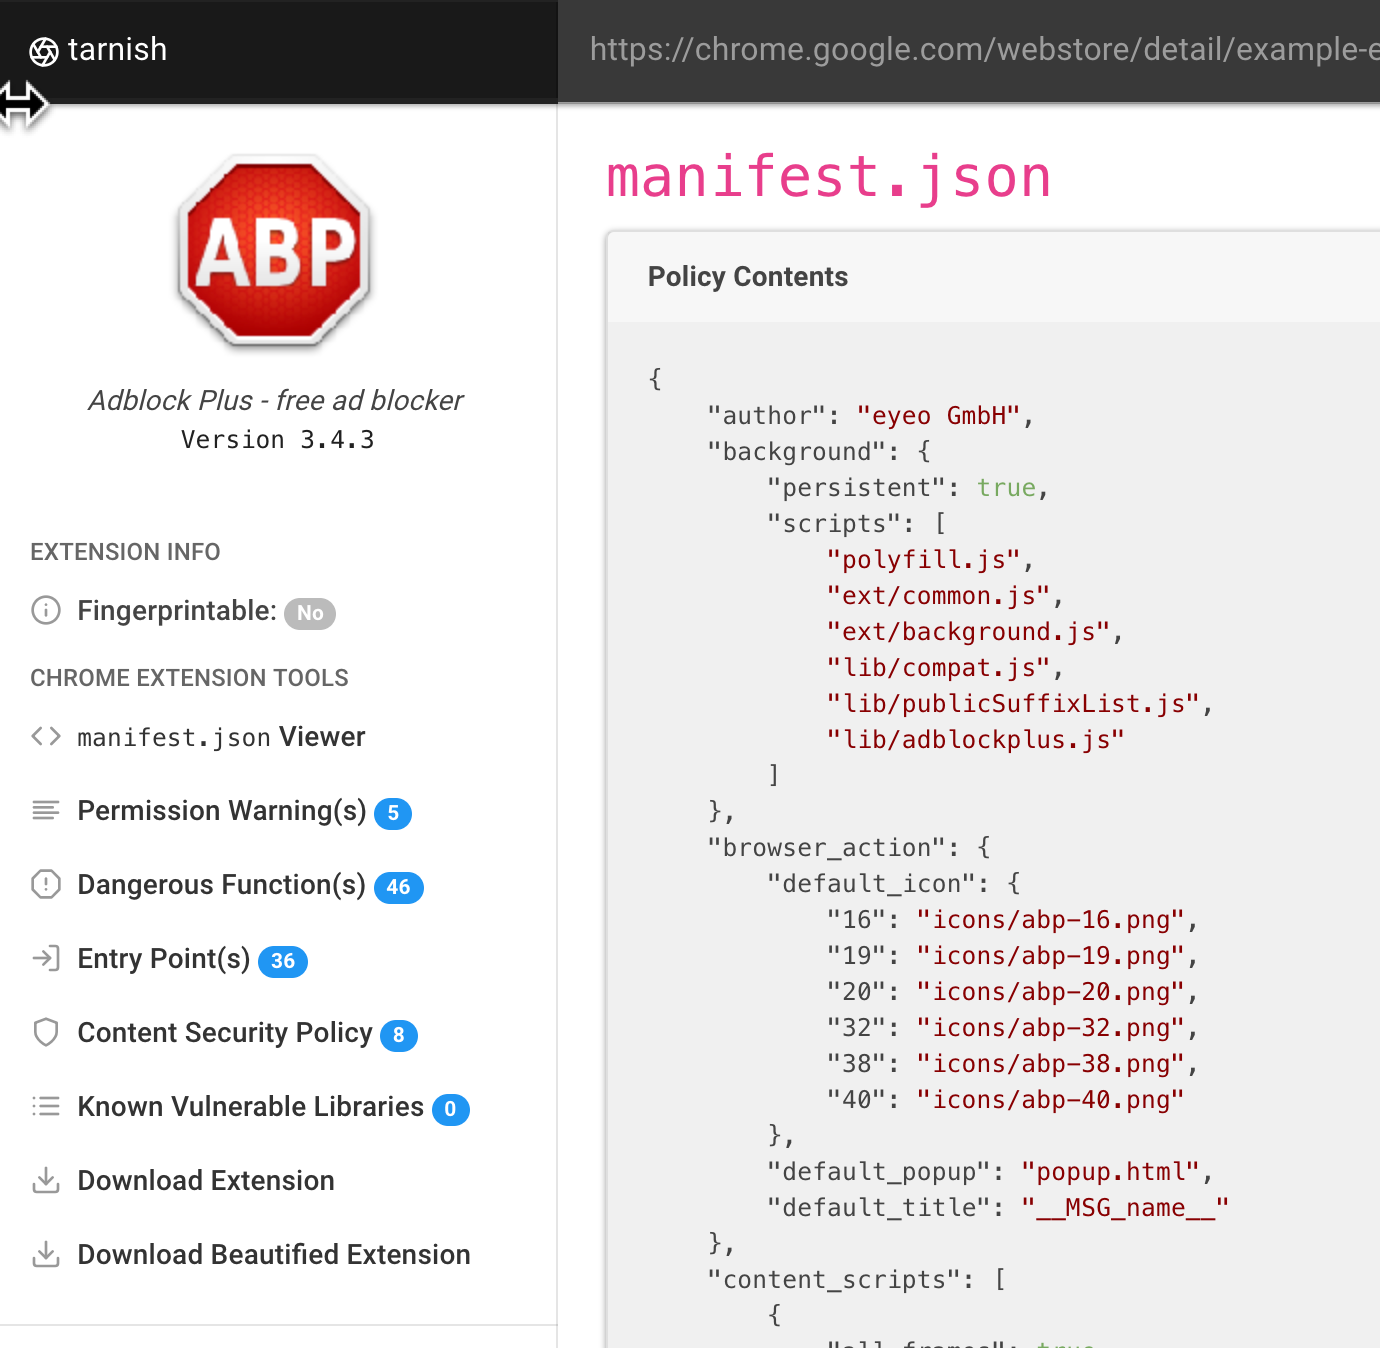Click the Known Vulnerable Libraries list icon
Screen dimensions: 1380x1348
[46, 1106]
